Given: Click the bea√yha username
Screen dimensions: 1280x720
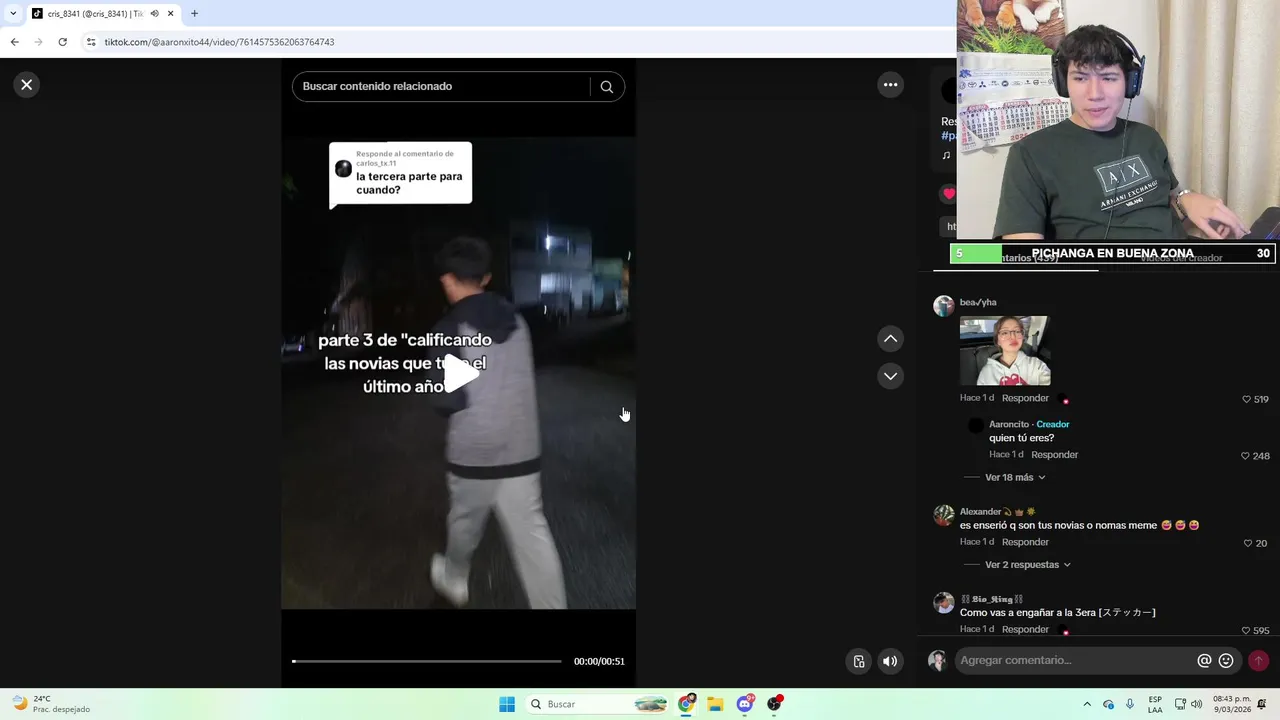Looking at the screenshot, I should (x=978, y=302).
